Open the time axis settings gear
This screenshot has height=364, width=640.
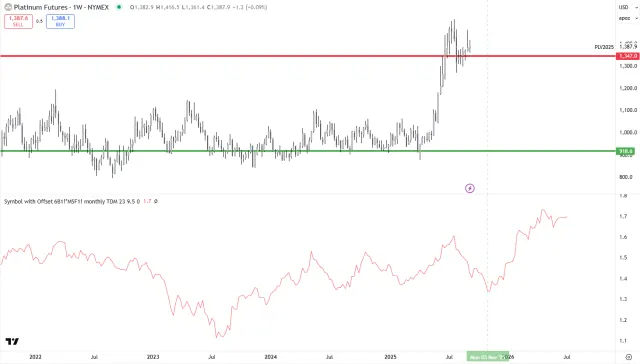[629, 357]
